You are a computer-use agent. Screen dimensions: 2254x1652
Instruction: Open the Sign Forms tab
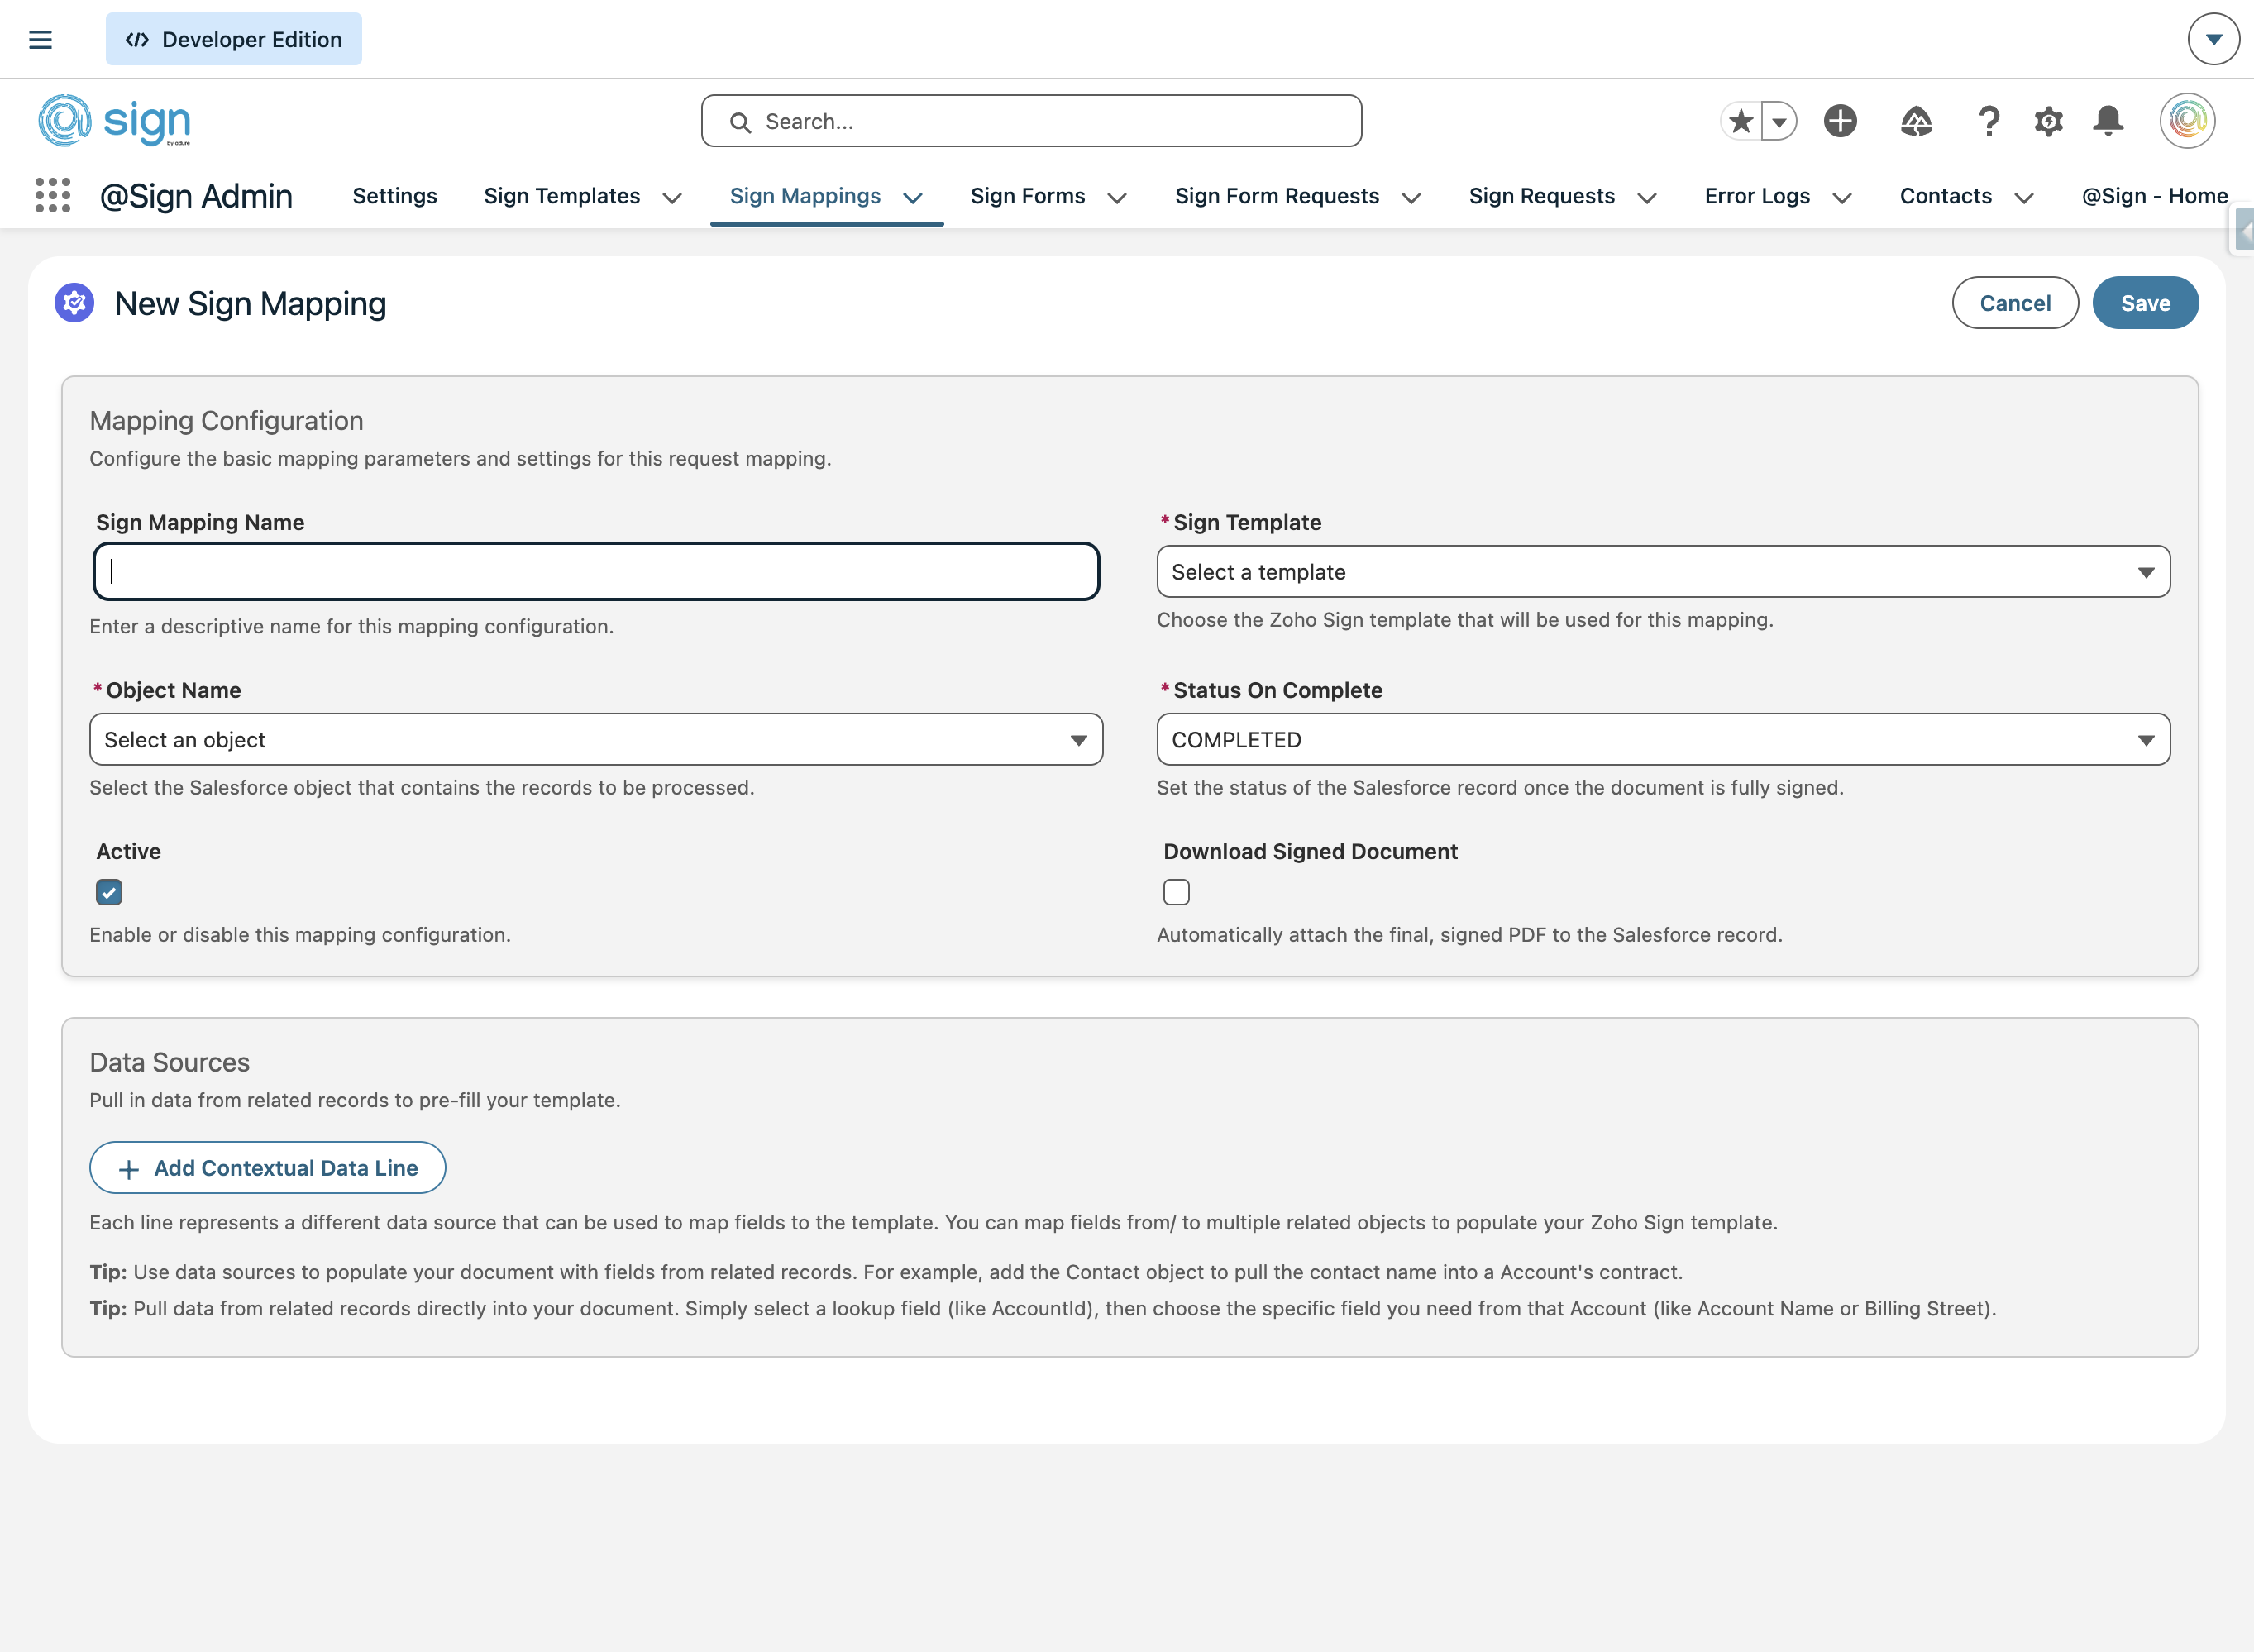click(1027, 196)
